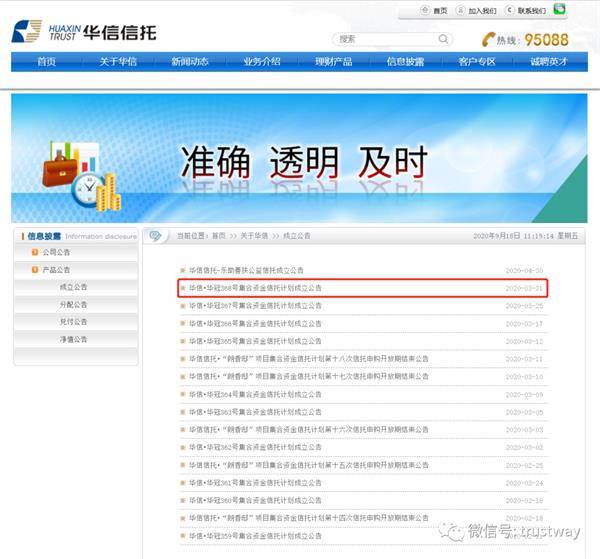Viewport: 600px width, 559px height.
Task: Click the date in the 华冠367号 row
Action: point(524,306)
